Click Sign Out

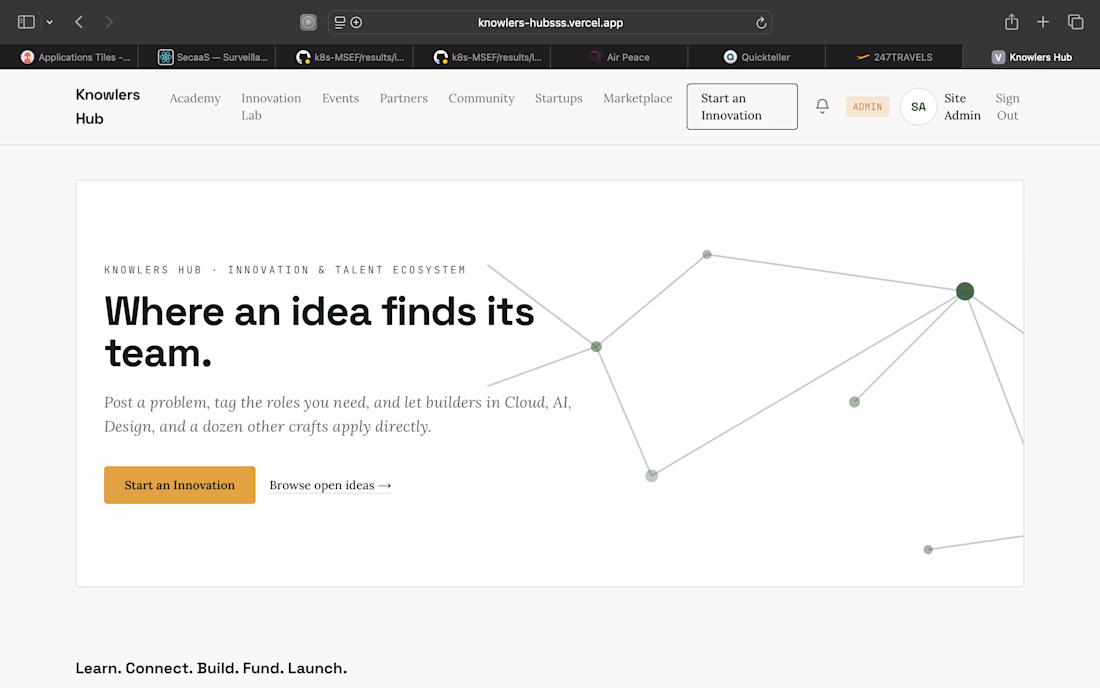(1007, 107)
